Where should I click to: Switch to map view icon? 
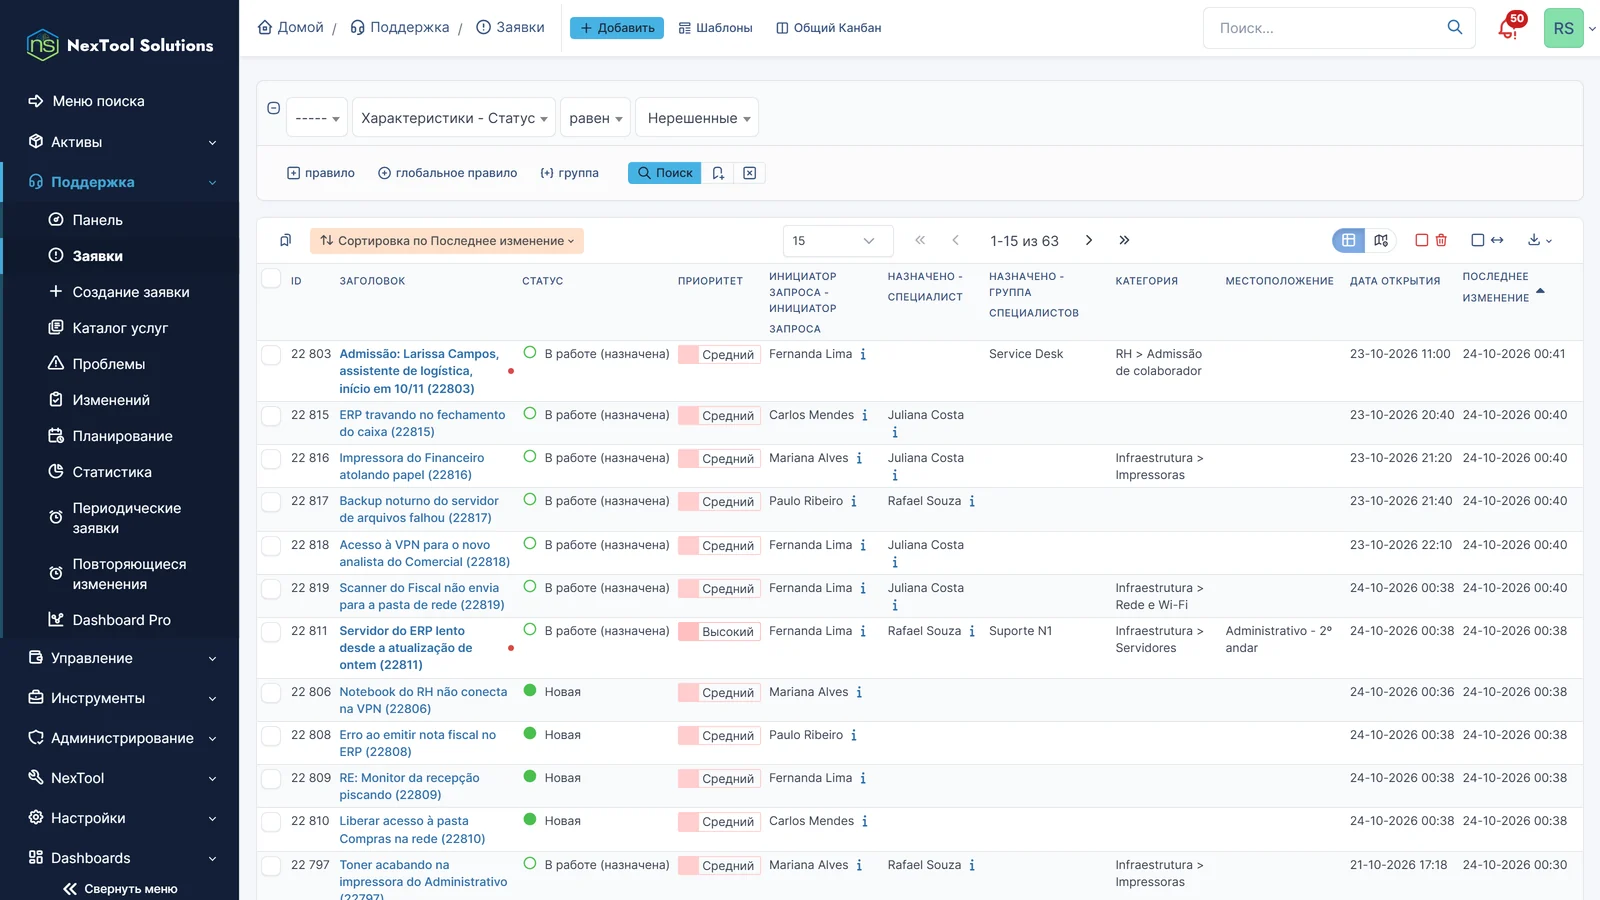coord(1381,240)
